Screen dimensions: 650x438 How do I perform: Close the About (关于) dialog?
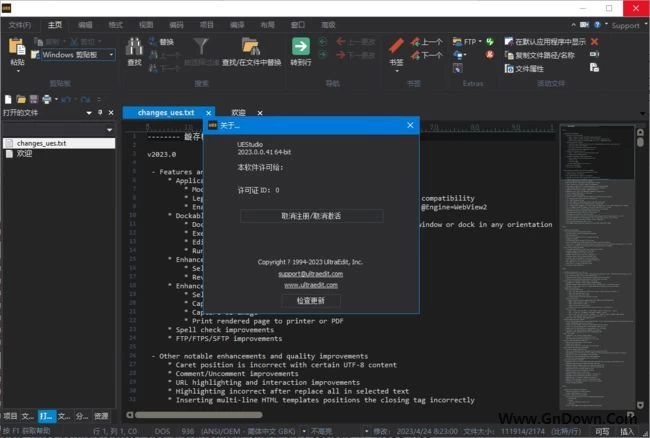(410, 125)
